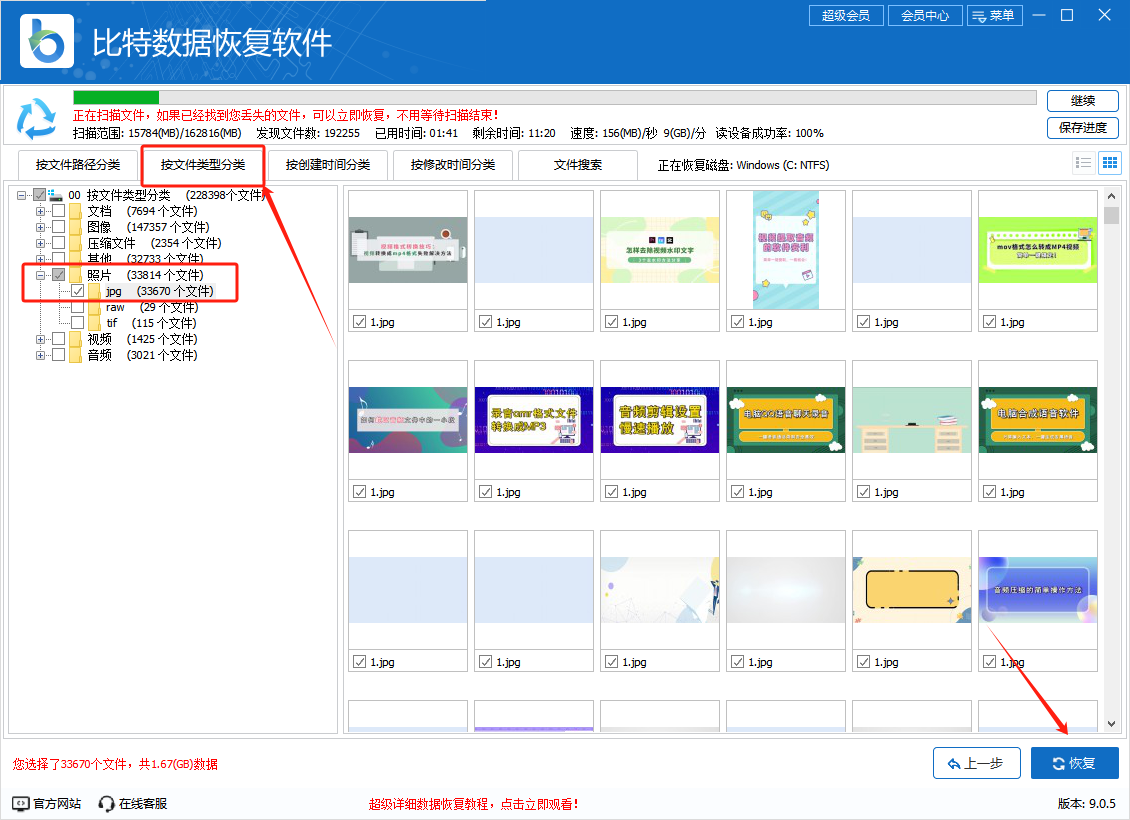This screenshot has height=820, width=1130.
Task: Click the 官方网站 monitor icon
Action: click(21, 804)
